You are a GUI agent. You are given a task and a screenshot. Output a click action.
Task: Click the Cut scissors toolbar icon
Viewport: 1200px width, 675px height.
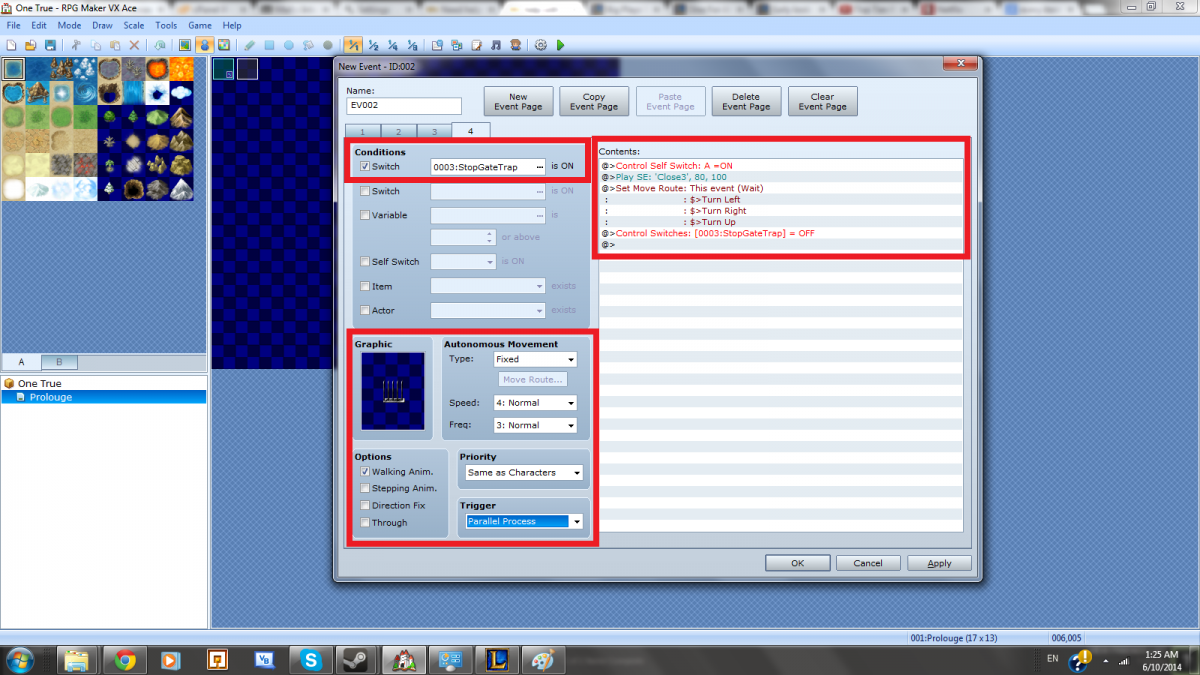coord(76,45)
